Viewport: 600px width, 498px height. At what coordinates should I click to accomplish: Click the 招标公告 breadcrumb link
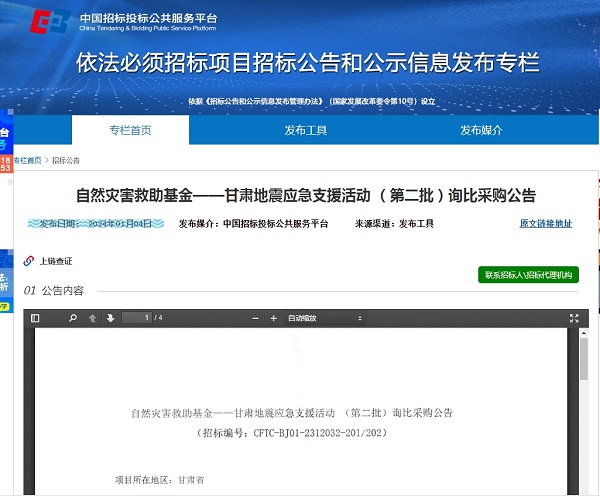coord(65,160)
